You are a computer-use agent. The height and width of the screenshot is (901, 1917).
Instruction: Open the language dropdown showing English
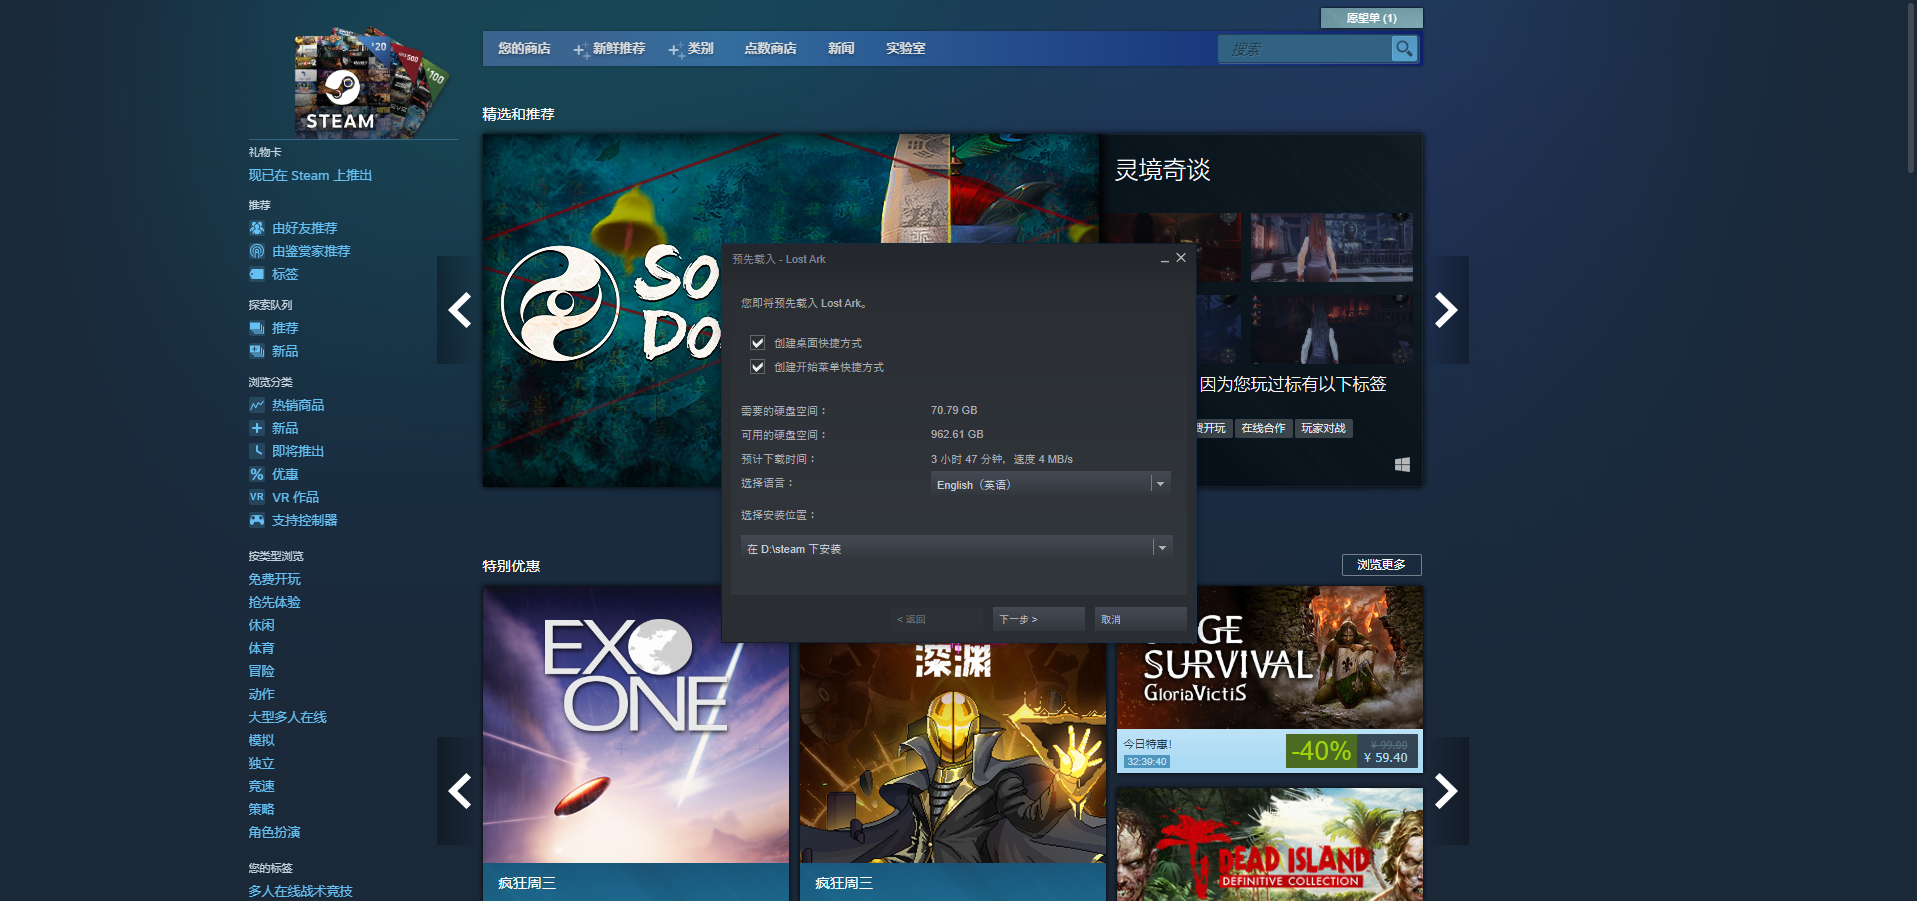click(1050, 484)
